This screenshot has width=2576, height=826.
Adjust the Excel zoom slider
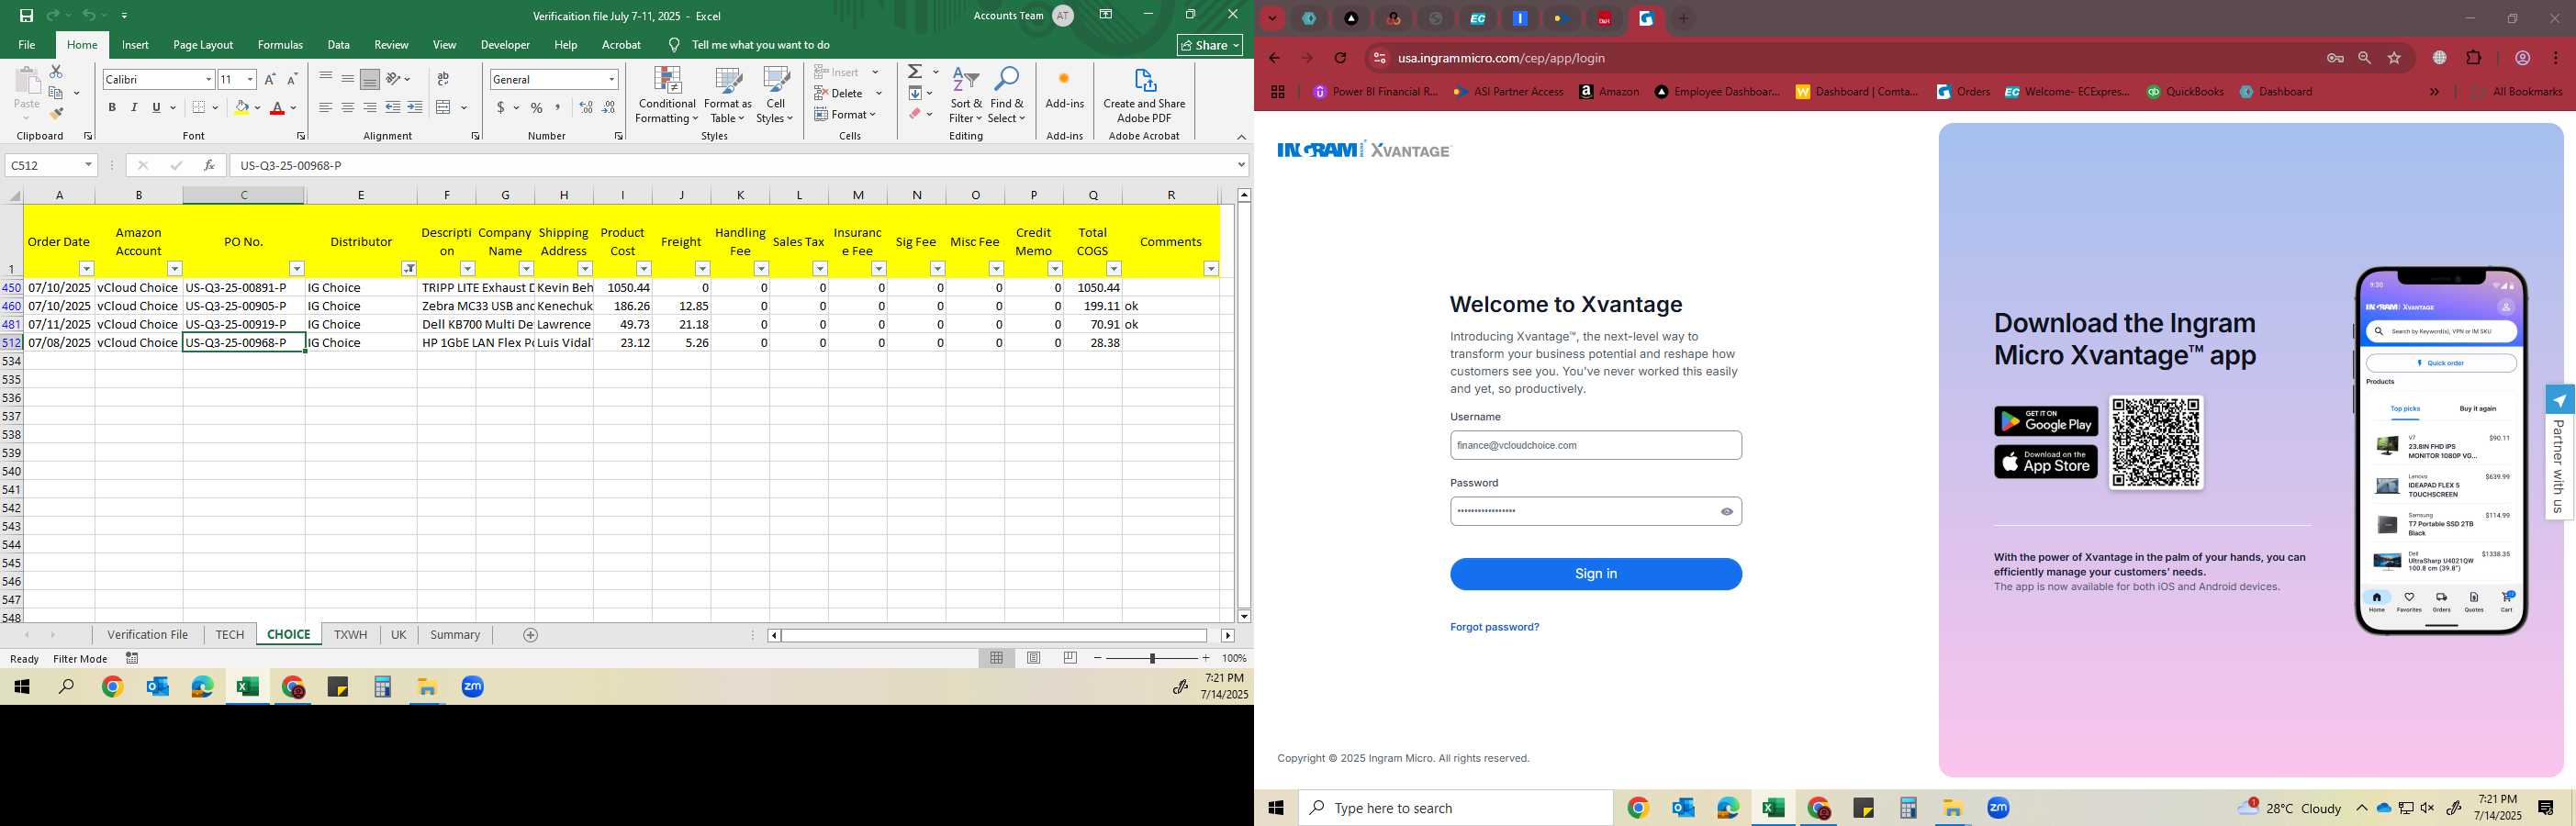pos(1152,658)
